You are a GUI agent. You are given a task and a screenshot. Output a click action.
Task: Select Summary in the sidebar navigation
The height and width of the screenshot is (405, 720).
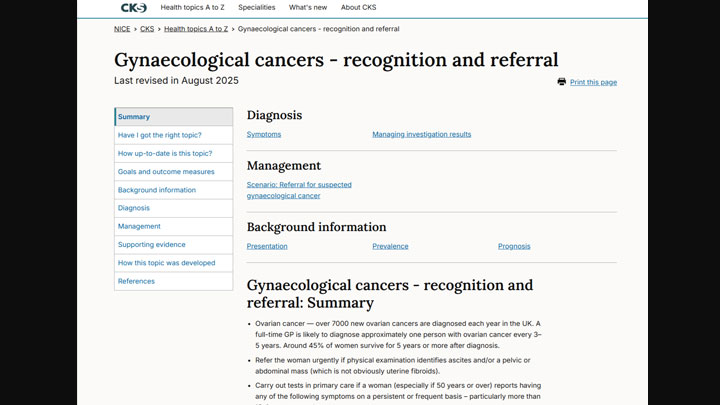134,117
